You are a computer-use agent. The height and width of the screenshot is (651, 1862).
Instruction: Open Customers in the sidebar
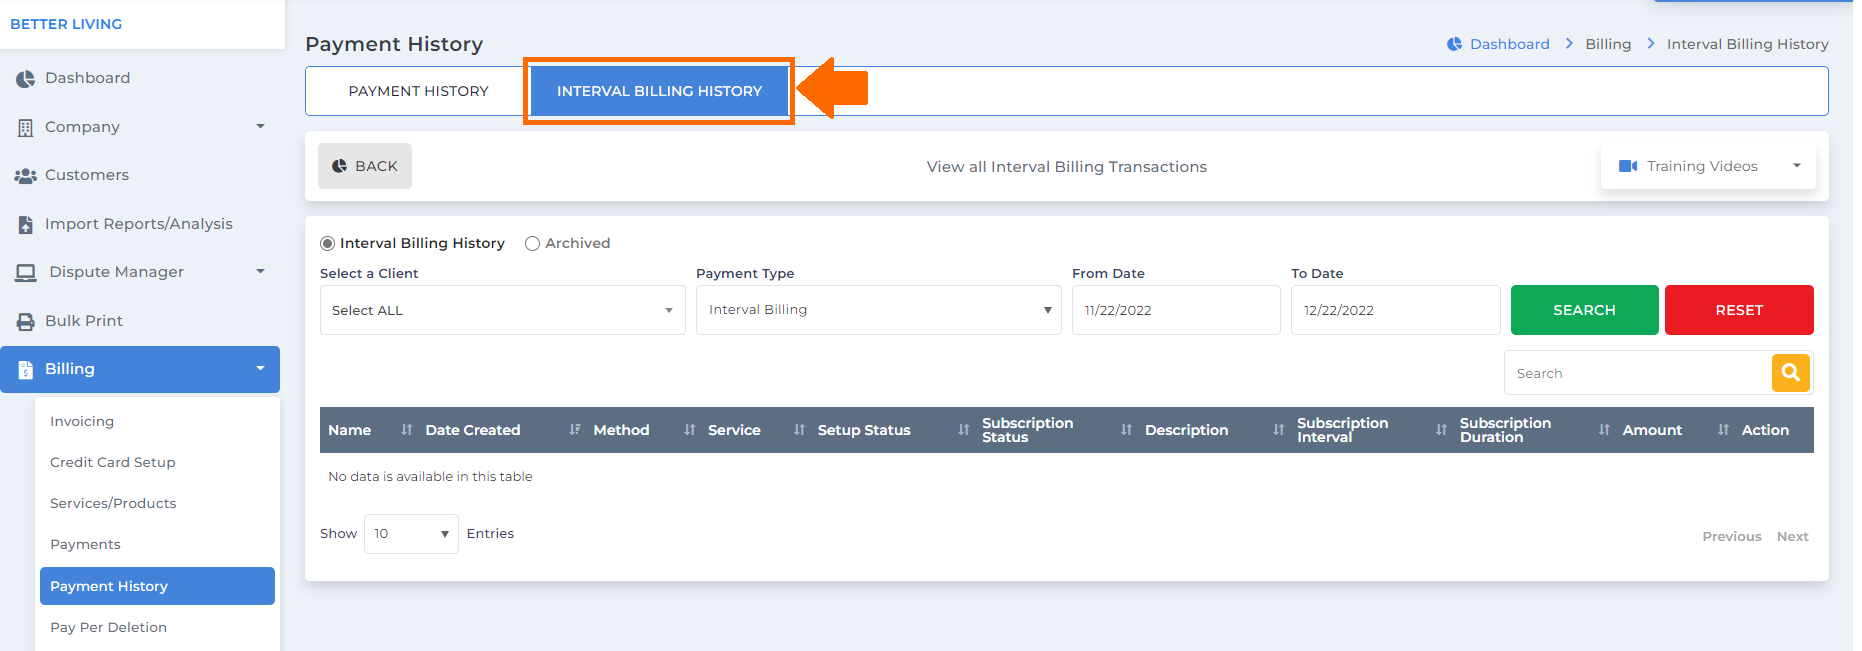point(87,175)
